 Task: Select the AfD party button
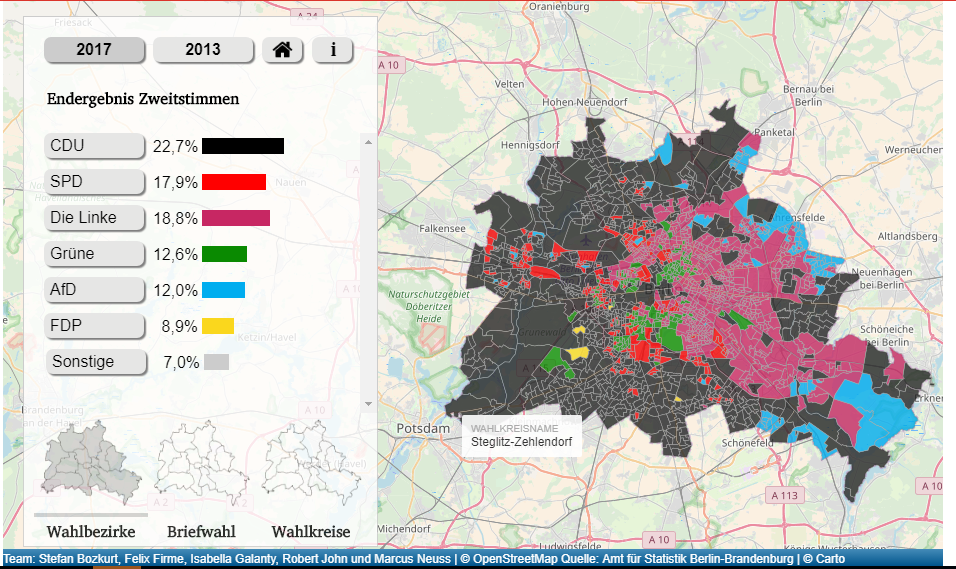96,290
